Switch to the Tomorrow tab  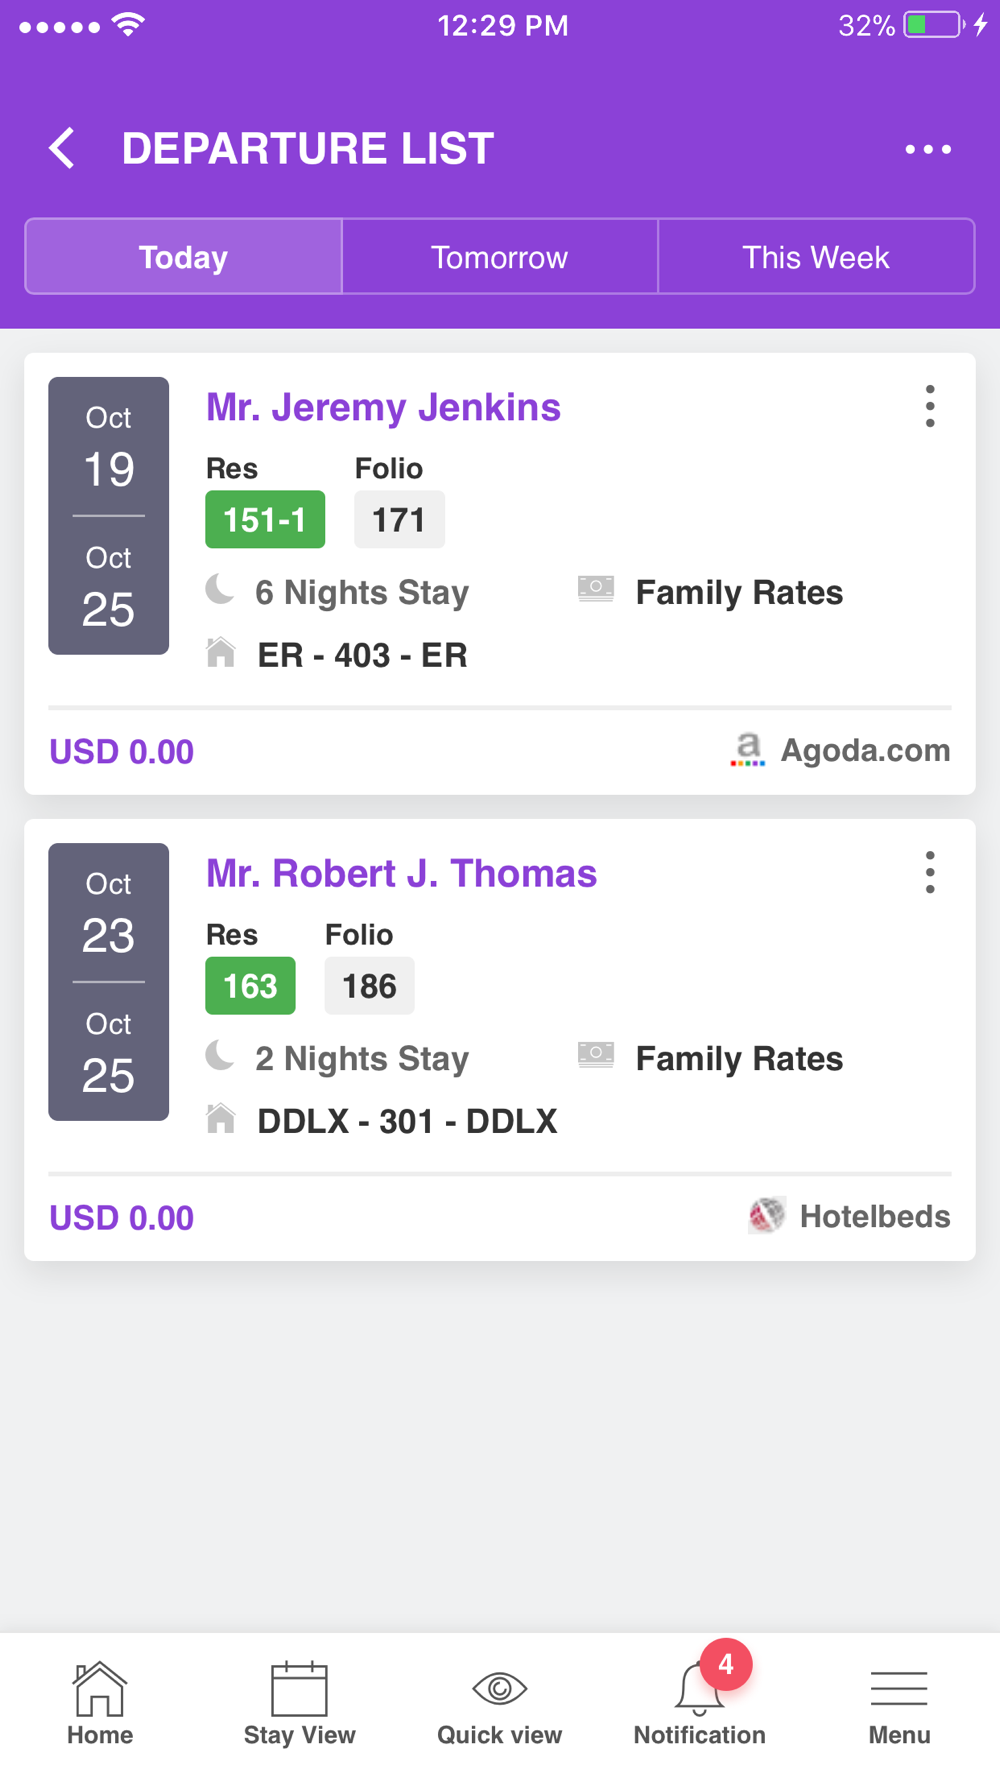click(x=500, y=257)
